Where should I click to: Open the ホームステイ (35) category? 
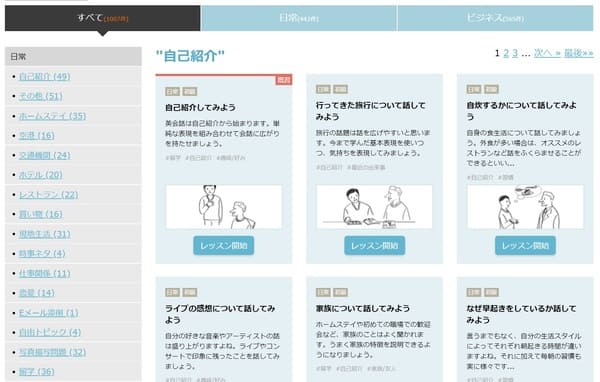click(52, 116)
